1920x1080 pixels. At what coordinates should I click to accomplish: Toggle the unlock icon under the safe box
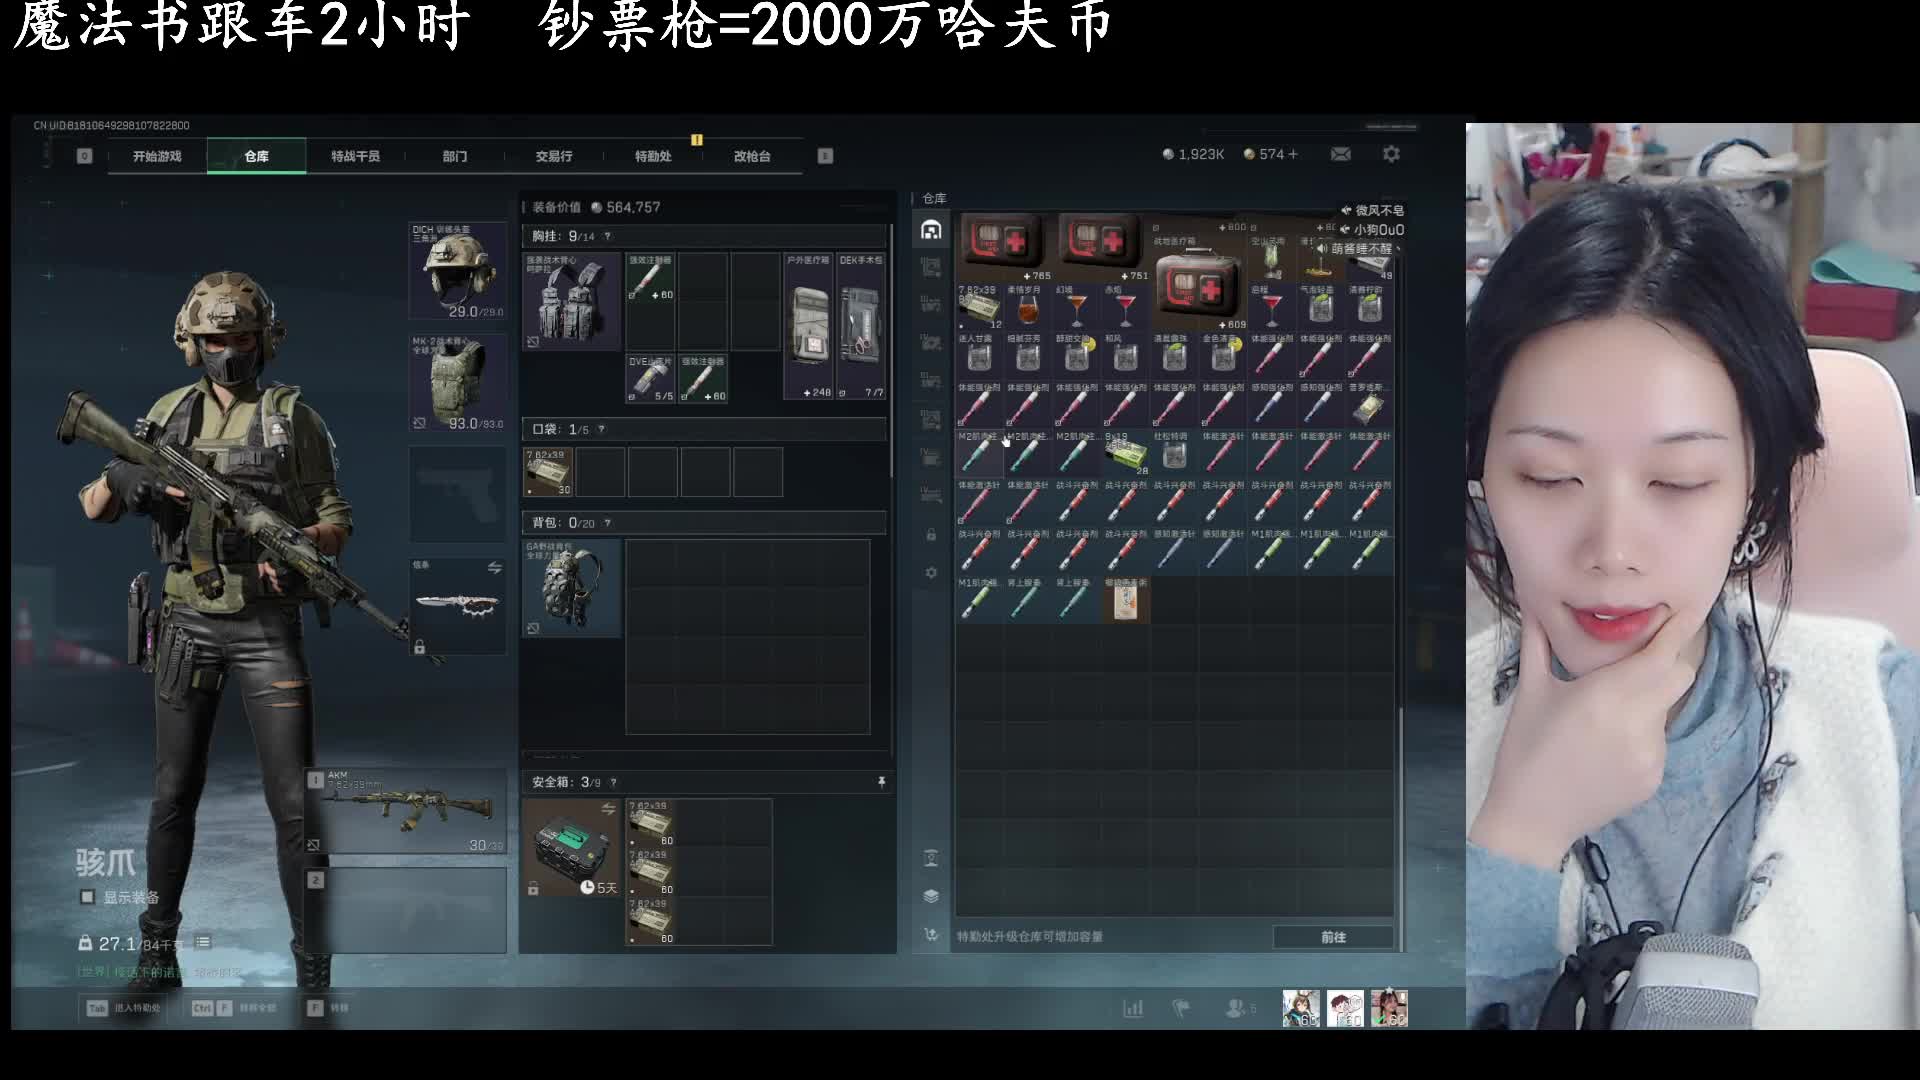pos(533,888)
